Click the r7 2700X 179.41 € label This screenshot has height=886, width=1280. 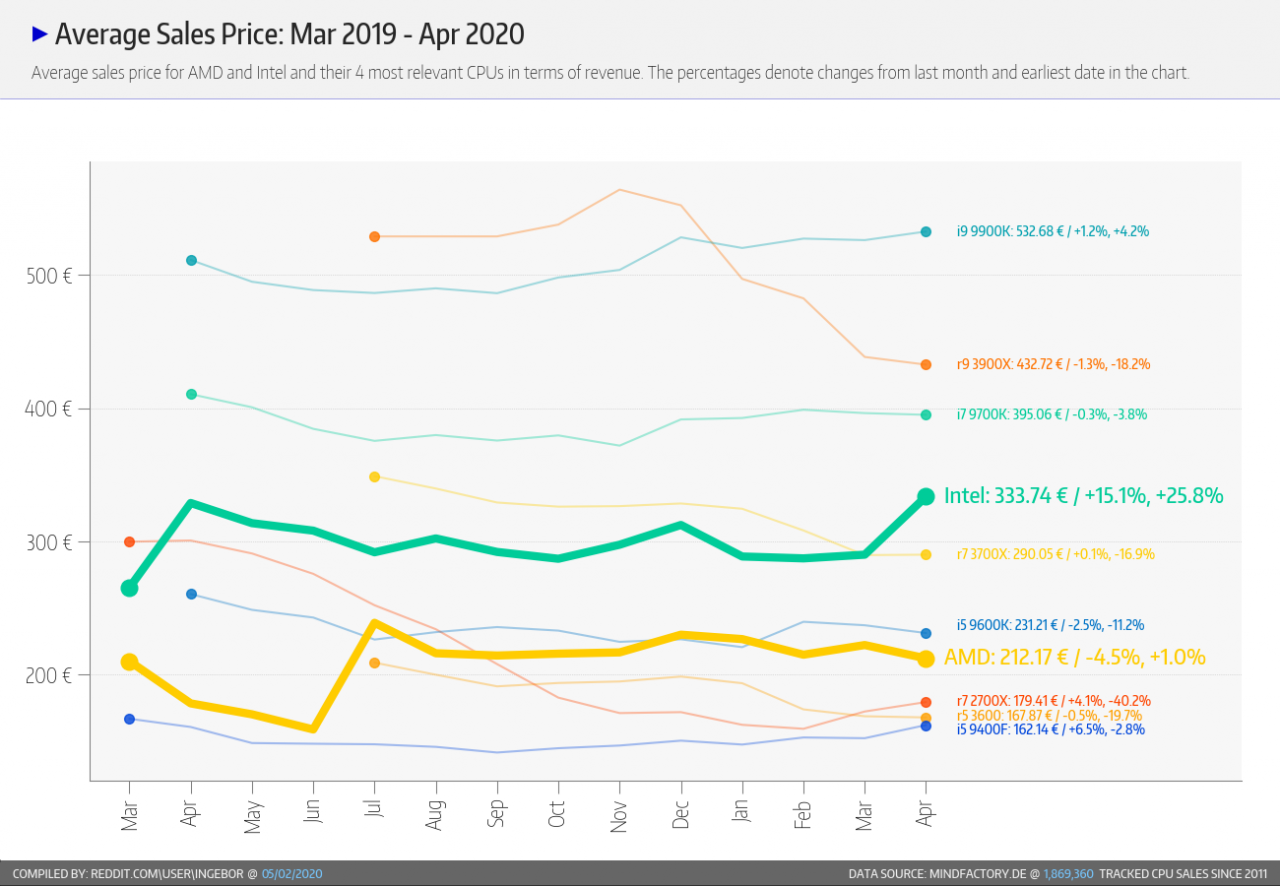coord(1053,701)
